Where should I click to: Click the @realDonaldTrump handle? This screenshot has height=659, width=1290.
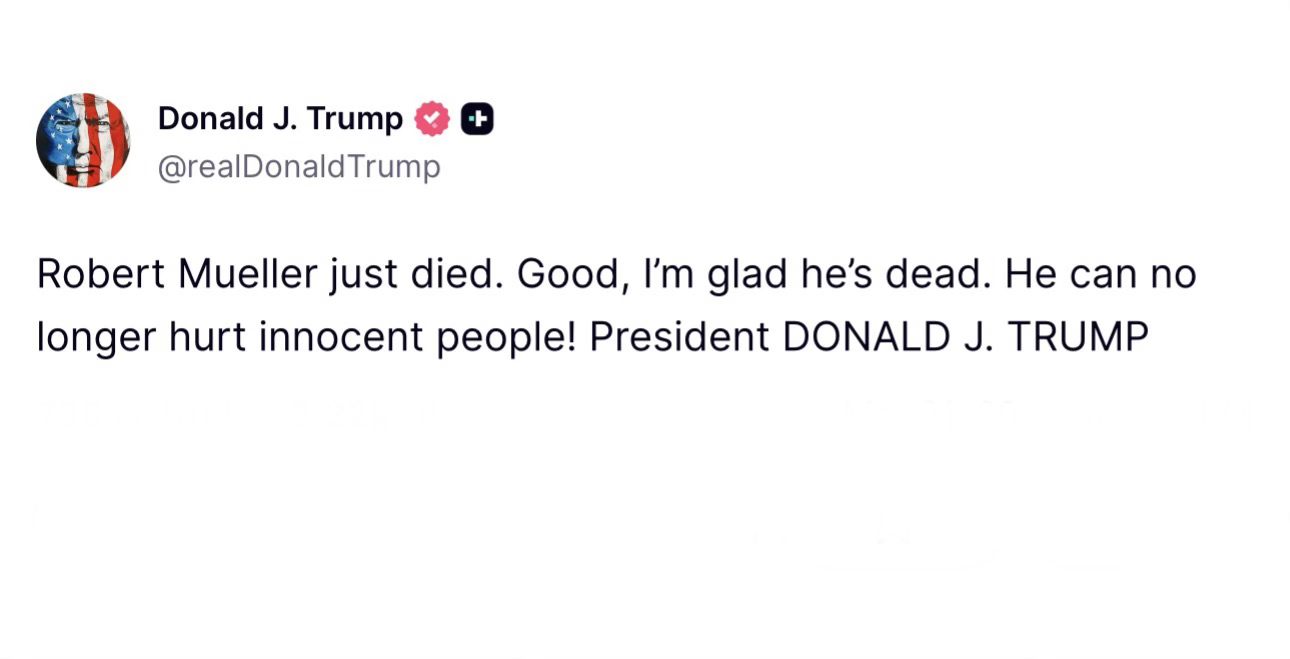299,166
